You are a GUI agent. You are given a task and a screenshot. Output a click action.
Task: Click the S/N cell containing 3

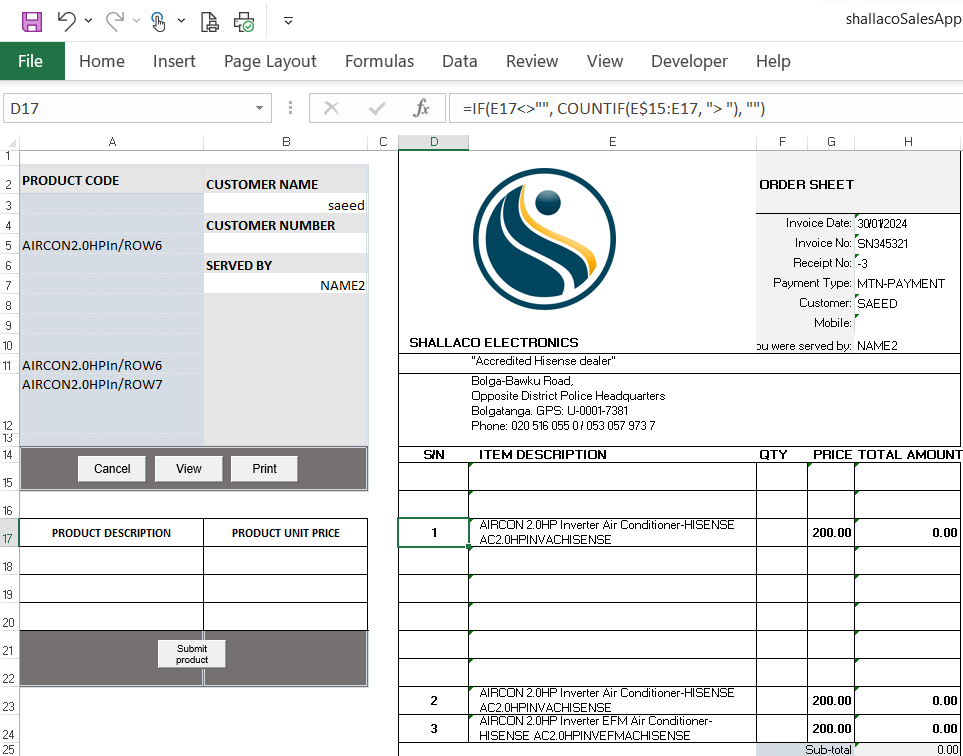pyautogui.click(x=434, y=728)
